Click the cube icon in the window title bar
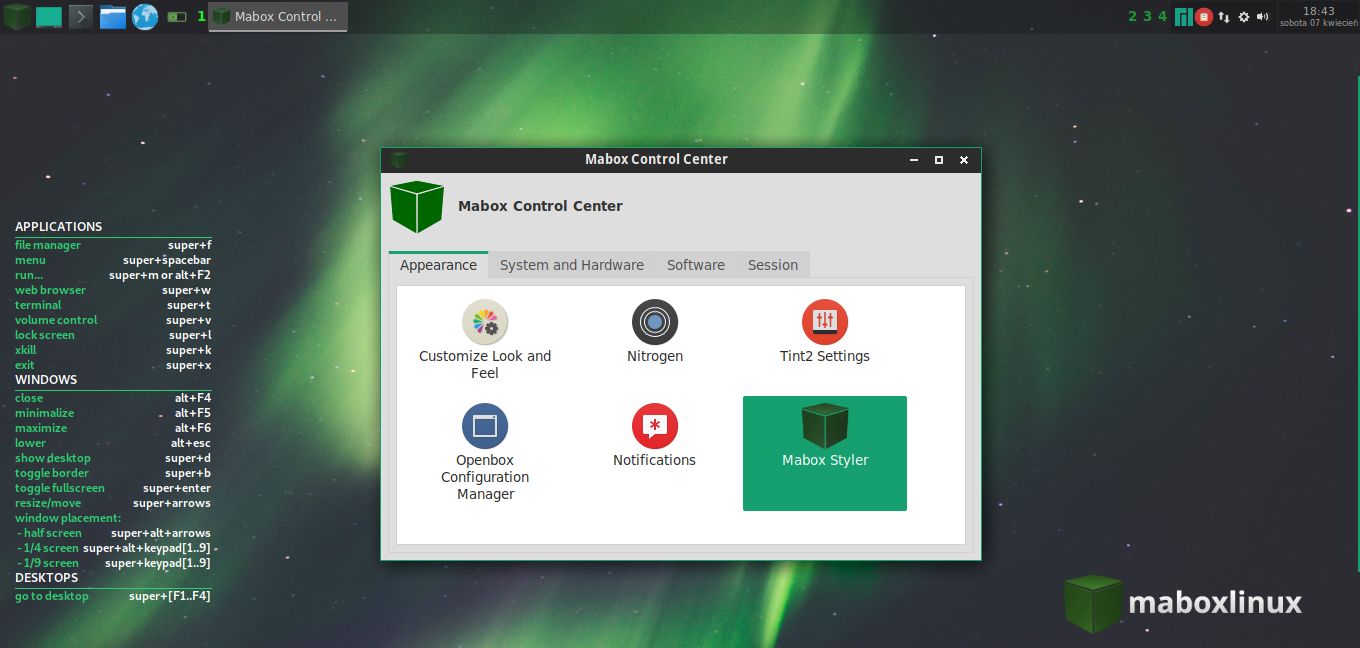The height and width of the screenshot is (648, 1360). click(399, 160)
